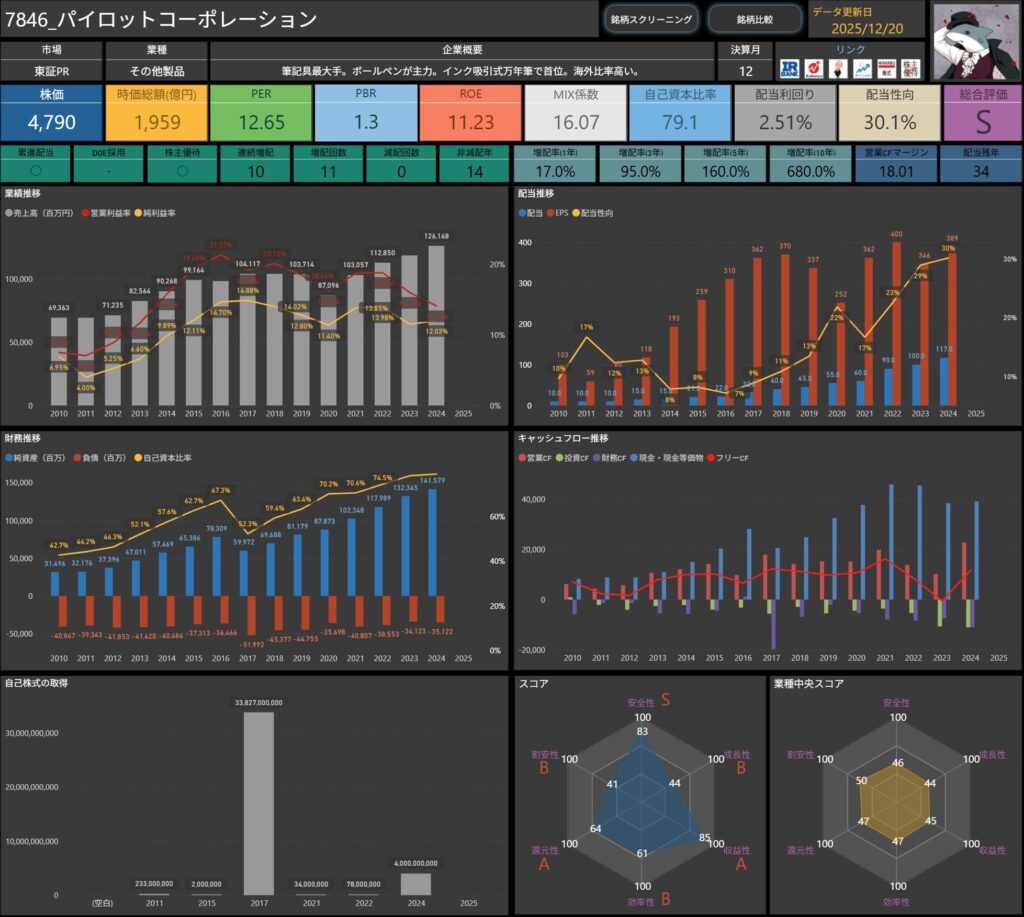Viewport: 1024px width, 917px height.
Task: Open the 銘柄比較 page
Action: 755,19
